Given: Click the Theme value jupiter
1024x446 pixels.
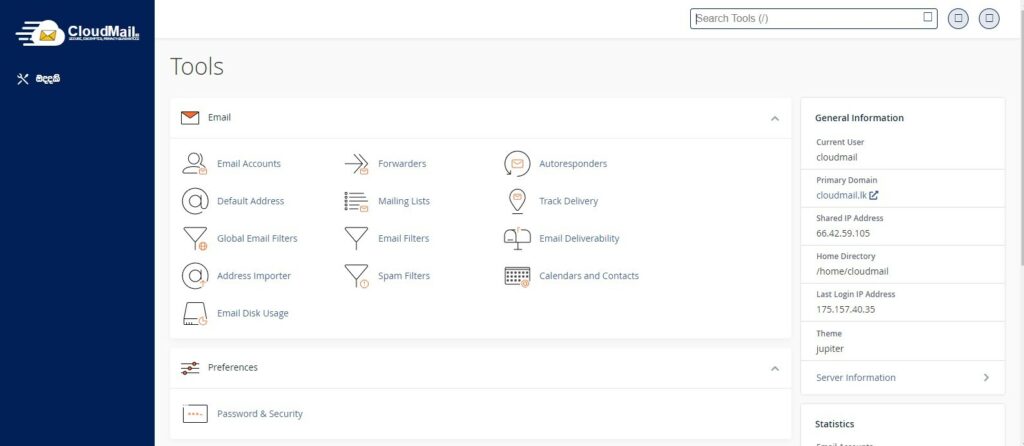Looking at the screenshot, I should pos(830,349).
